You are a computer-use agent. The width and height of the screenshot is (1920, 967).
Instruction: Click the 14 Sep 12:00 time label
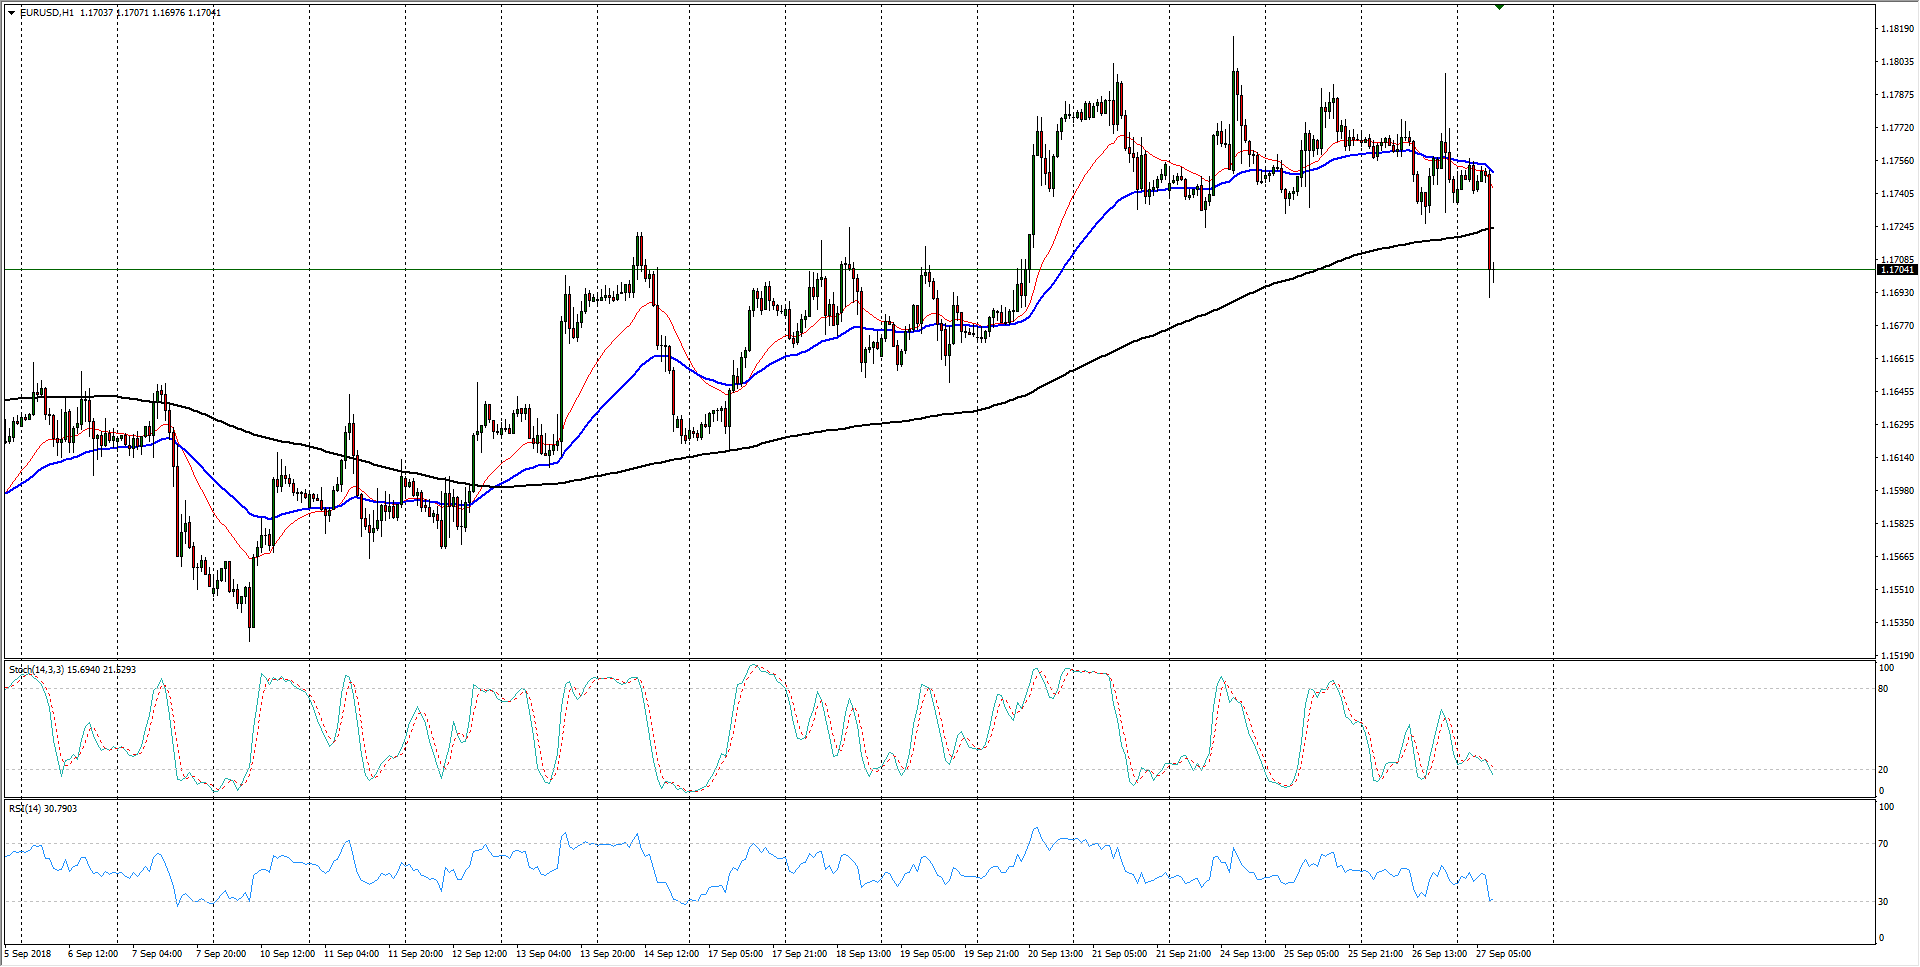click(x=672, y=954)
